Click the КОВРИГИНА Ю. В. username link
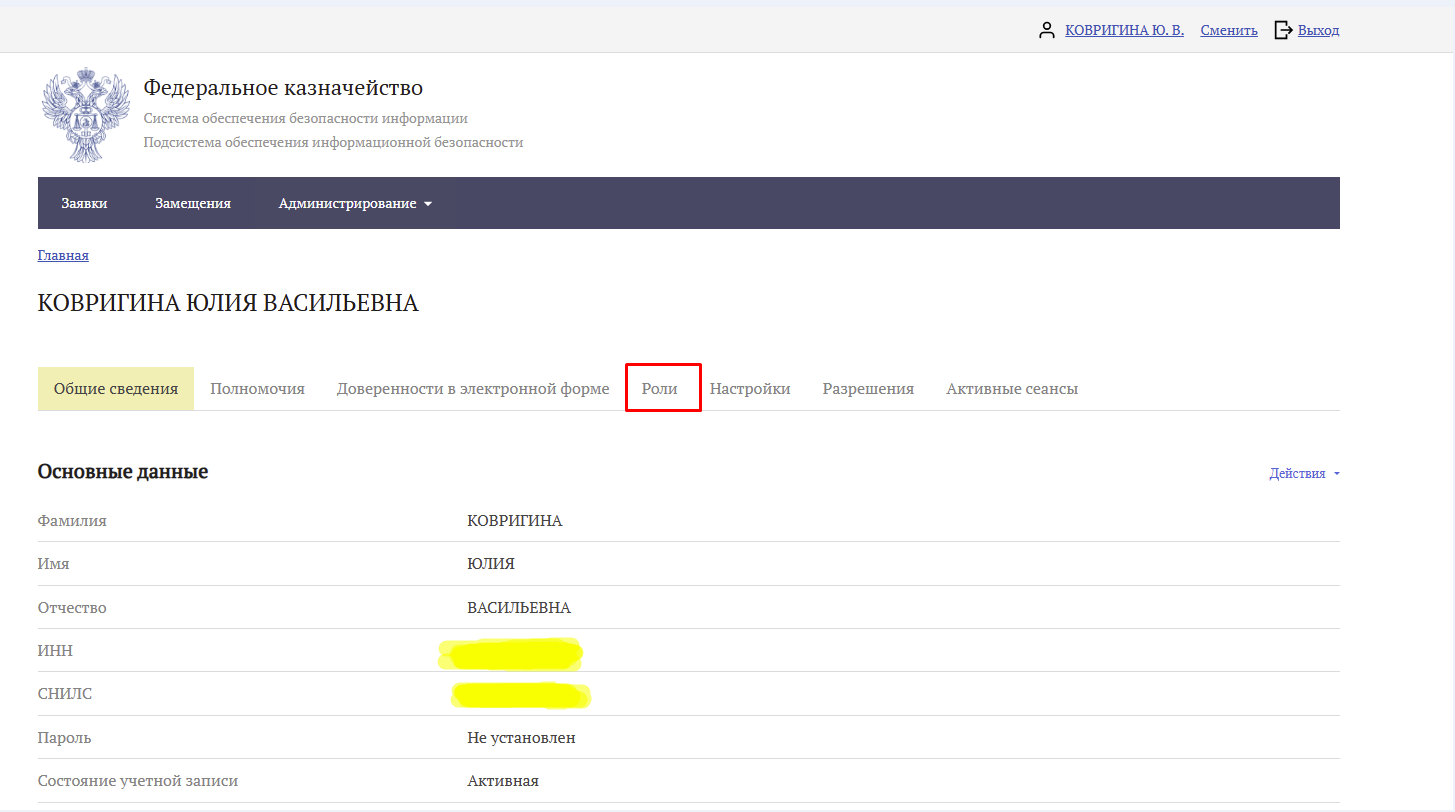The height and width of the screenshot is (812, 1455). pos(1124,30)
